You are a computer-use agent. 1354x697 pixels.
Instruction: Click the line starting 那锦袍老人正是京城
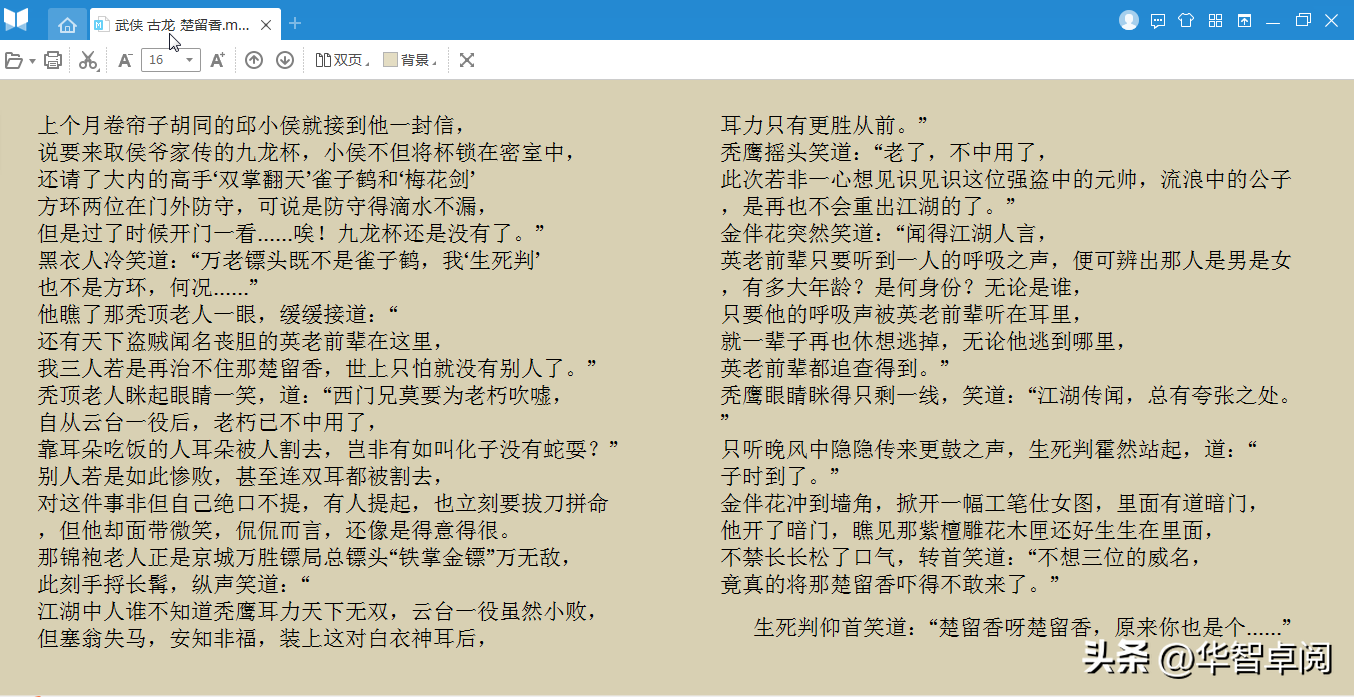point(305,557)
